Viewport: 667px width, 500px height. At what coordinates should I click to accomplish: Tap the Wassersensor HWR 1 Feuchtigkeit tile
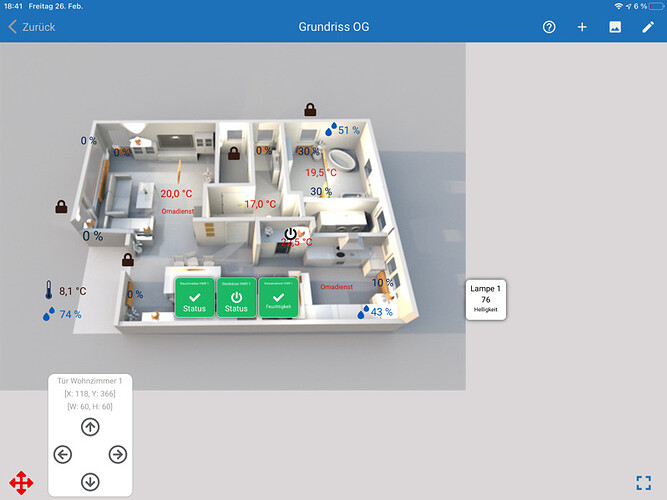(x=278, y=298)
